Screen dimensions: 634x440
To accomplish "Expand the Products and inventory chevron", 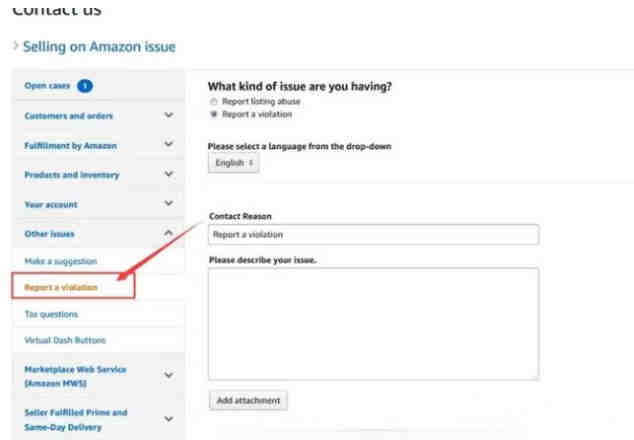I will point(169,174).
